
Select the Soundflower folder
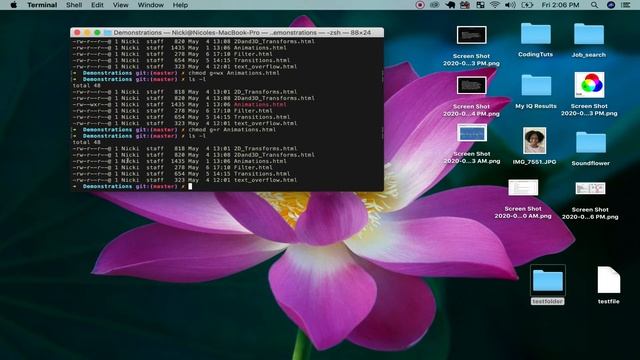pos(591,142)
